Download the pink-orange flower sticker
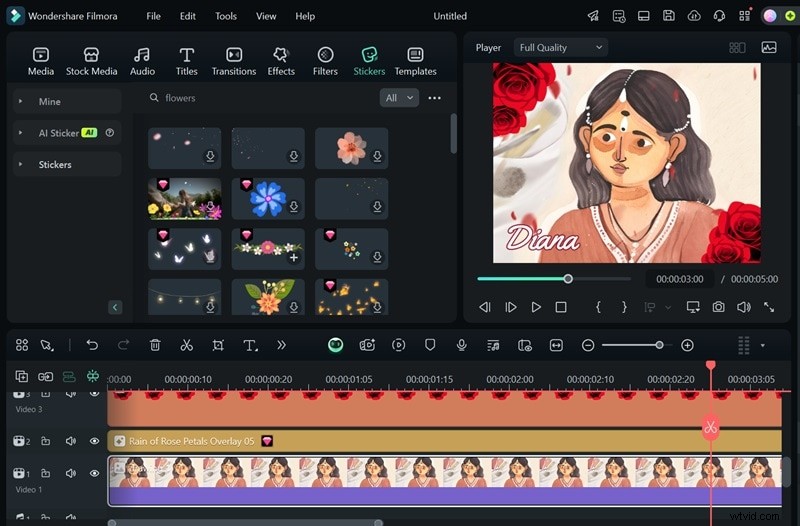 [377, 156]
